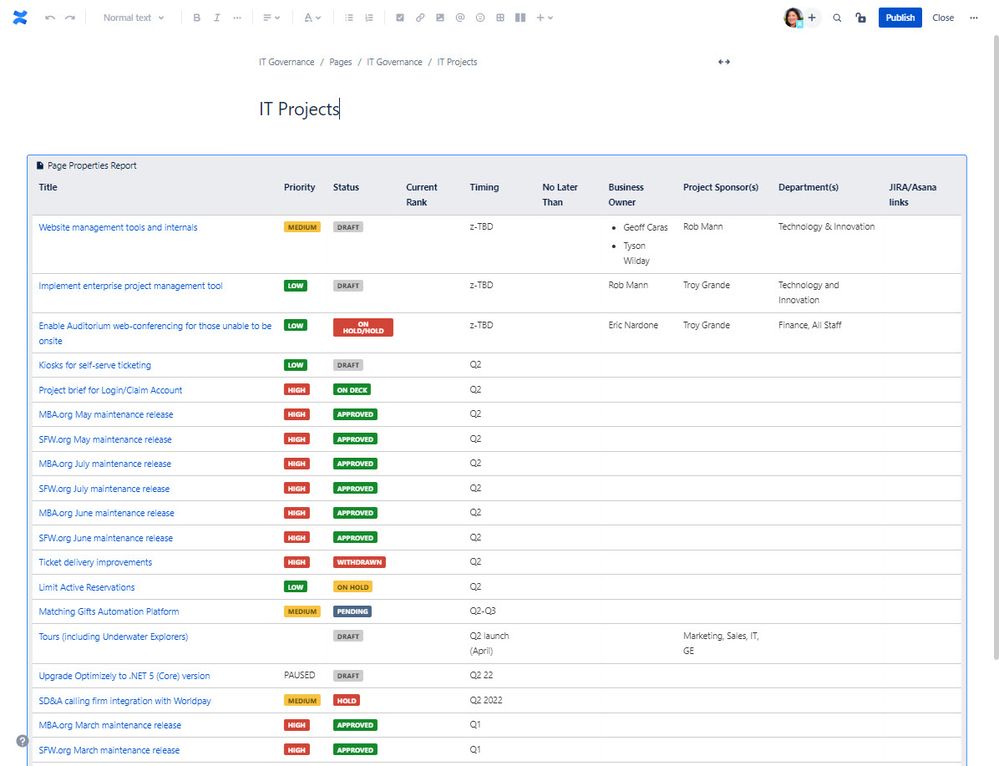999x766 pixels.
Task: Click the Finance, All Staff department cell
Action: (x=810, y=325)
